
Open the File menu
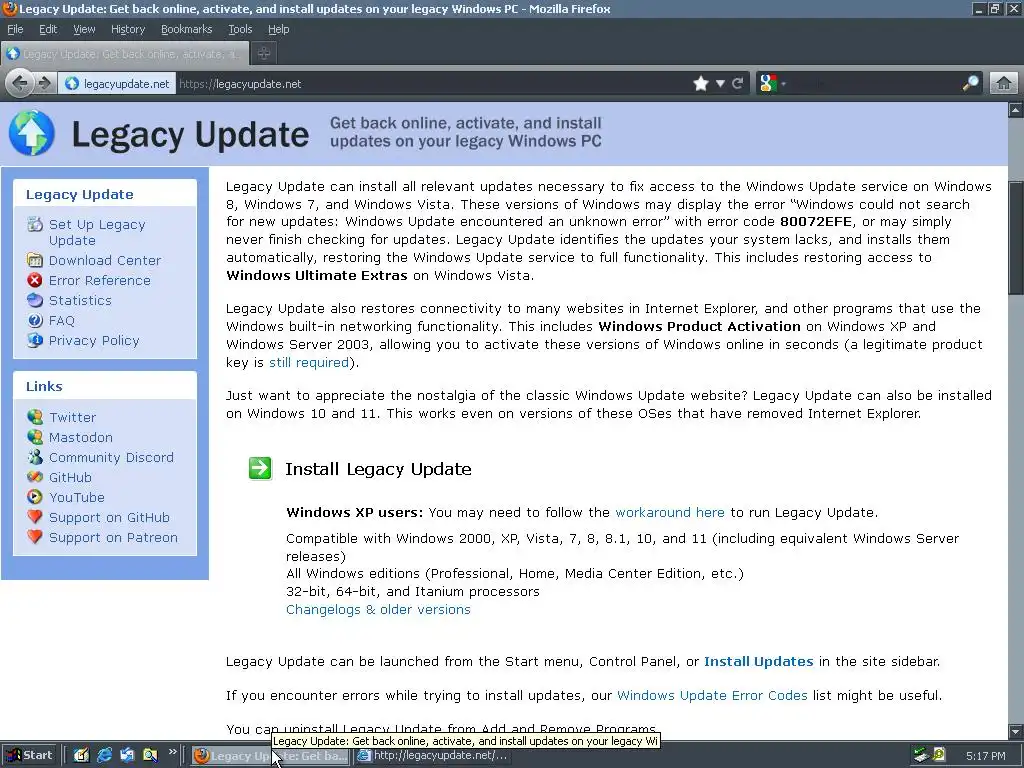coord(15,29)
